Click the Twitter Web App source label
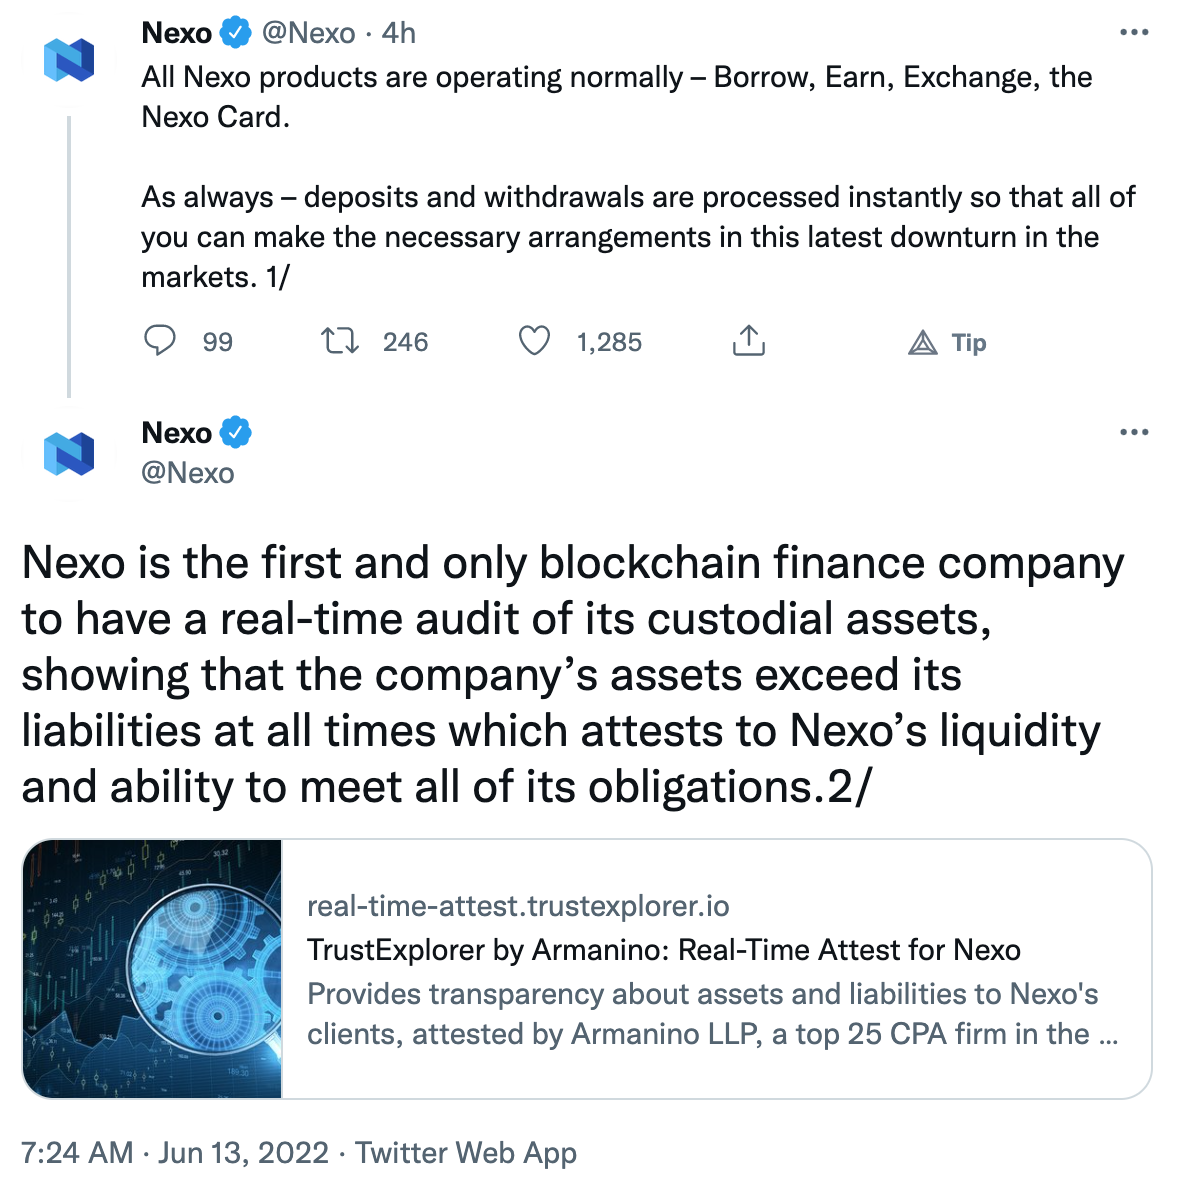The image size is (1178, 1198). pyautogui.click(x=466, y=1153)
